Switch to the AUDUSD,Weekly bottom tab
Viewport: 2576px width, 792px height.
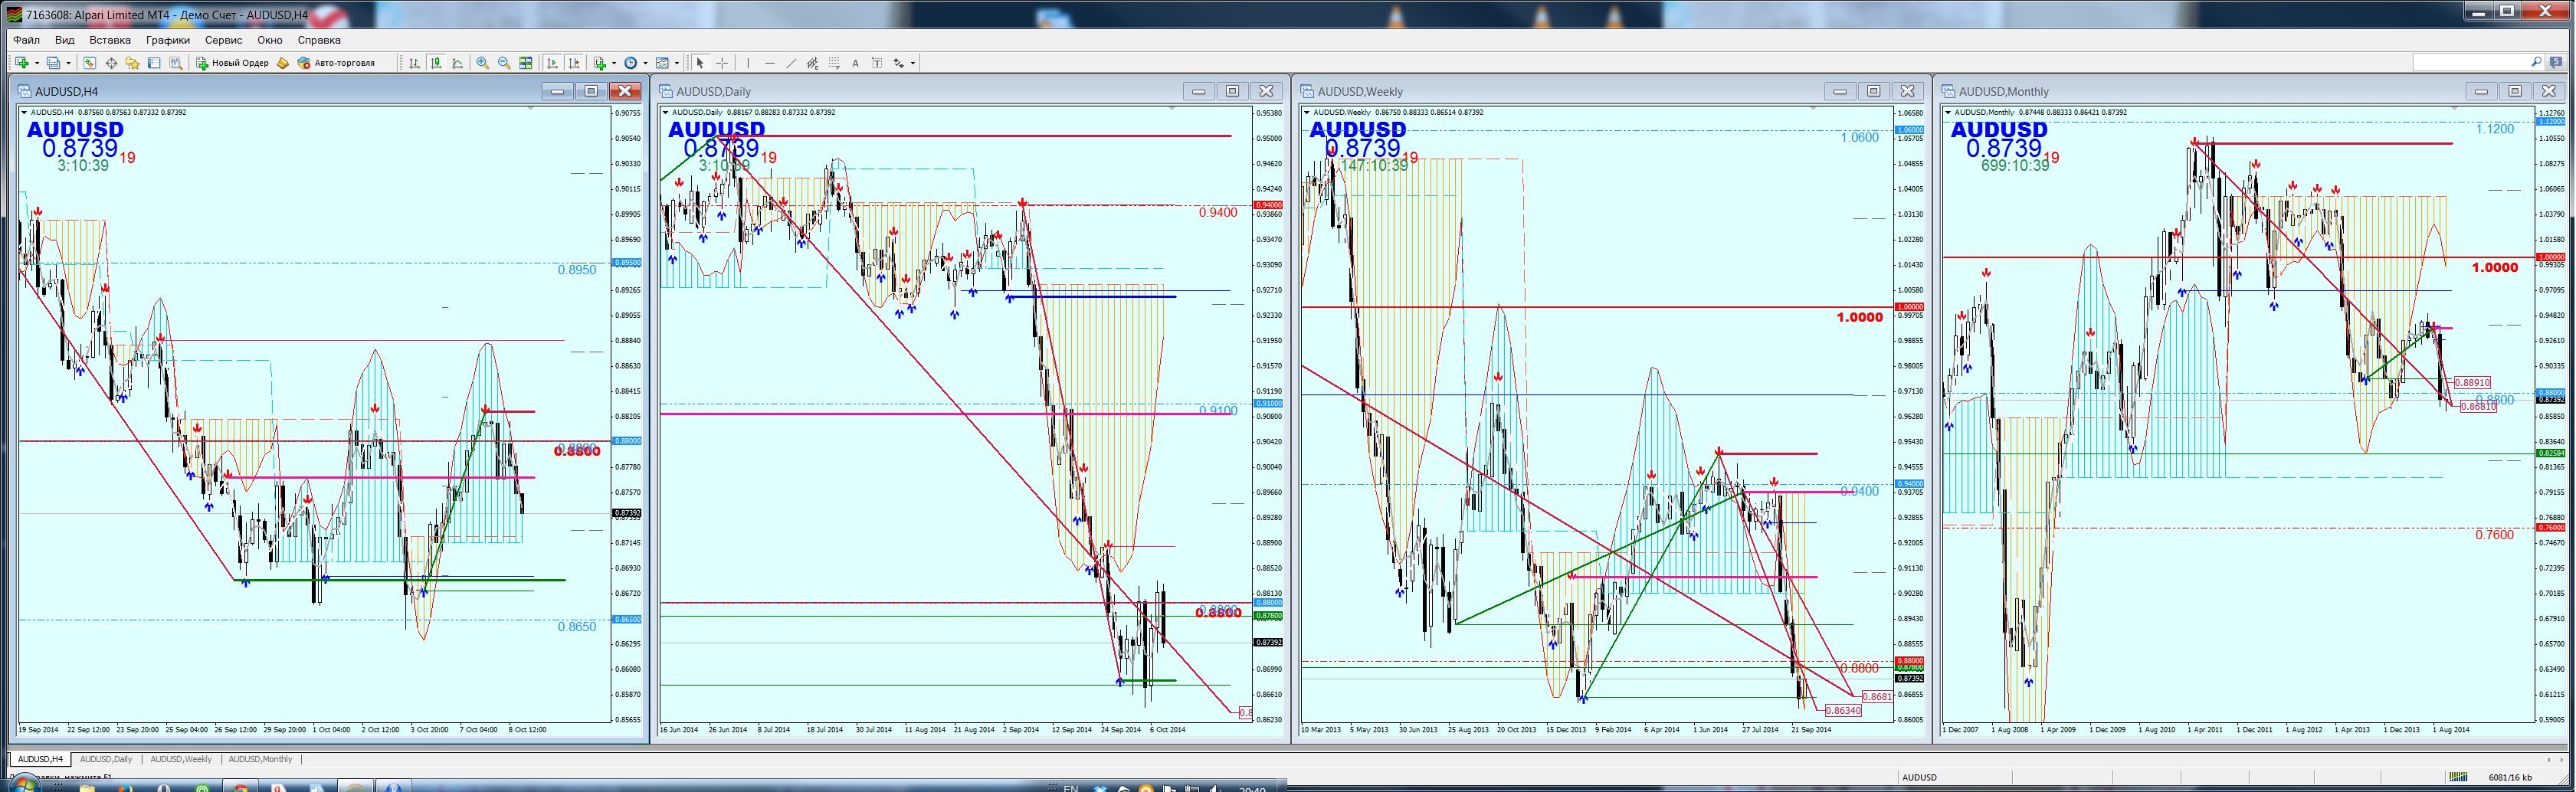click(x=181, y=759)
